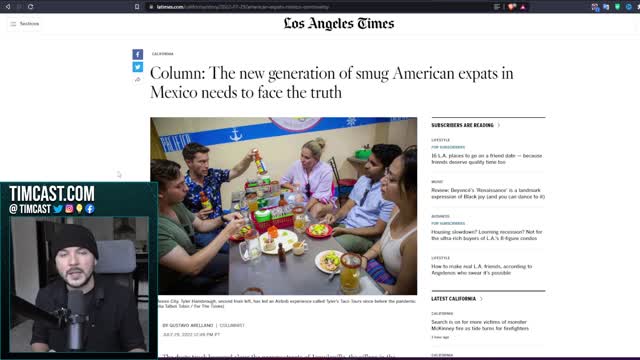Open the Sections hamburger menu

(x=24, y=24)
